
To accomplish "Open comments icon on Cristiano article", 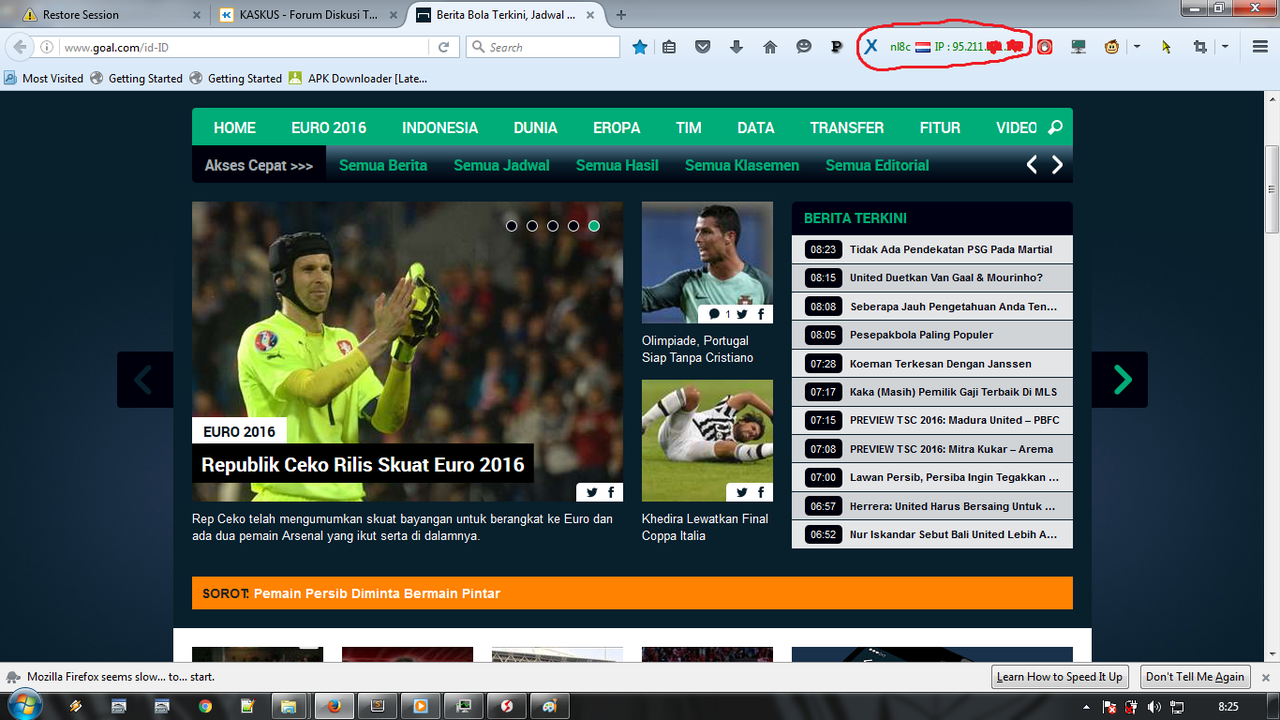I will [714, 314].
